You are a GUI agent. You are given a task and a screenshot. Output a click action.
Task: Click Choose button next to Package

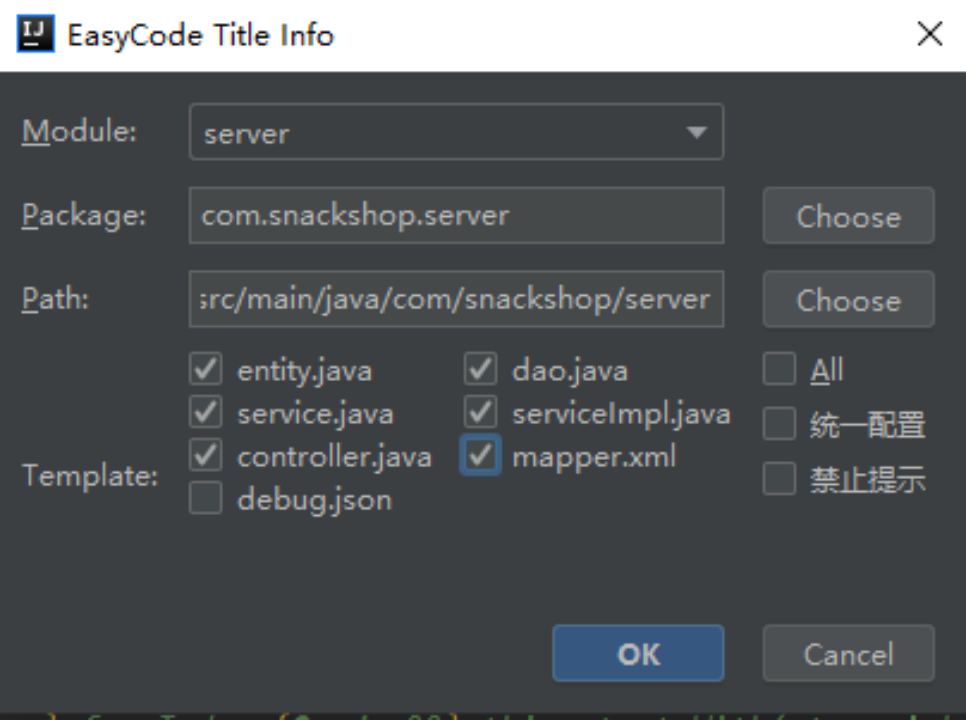tap(848, 216)
